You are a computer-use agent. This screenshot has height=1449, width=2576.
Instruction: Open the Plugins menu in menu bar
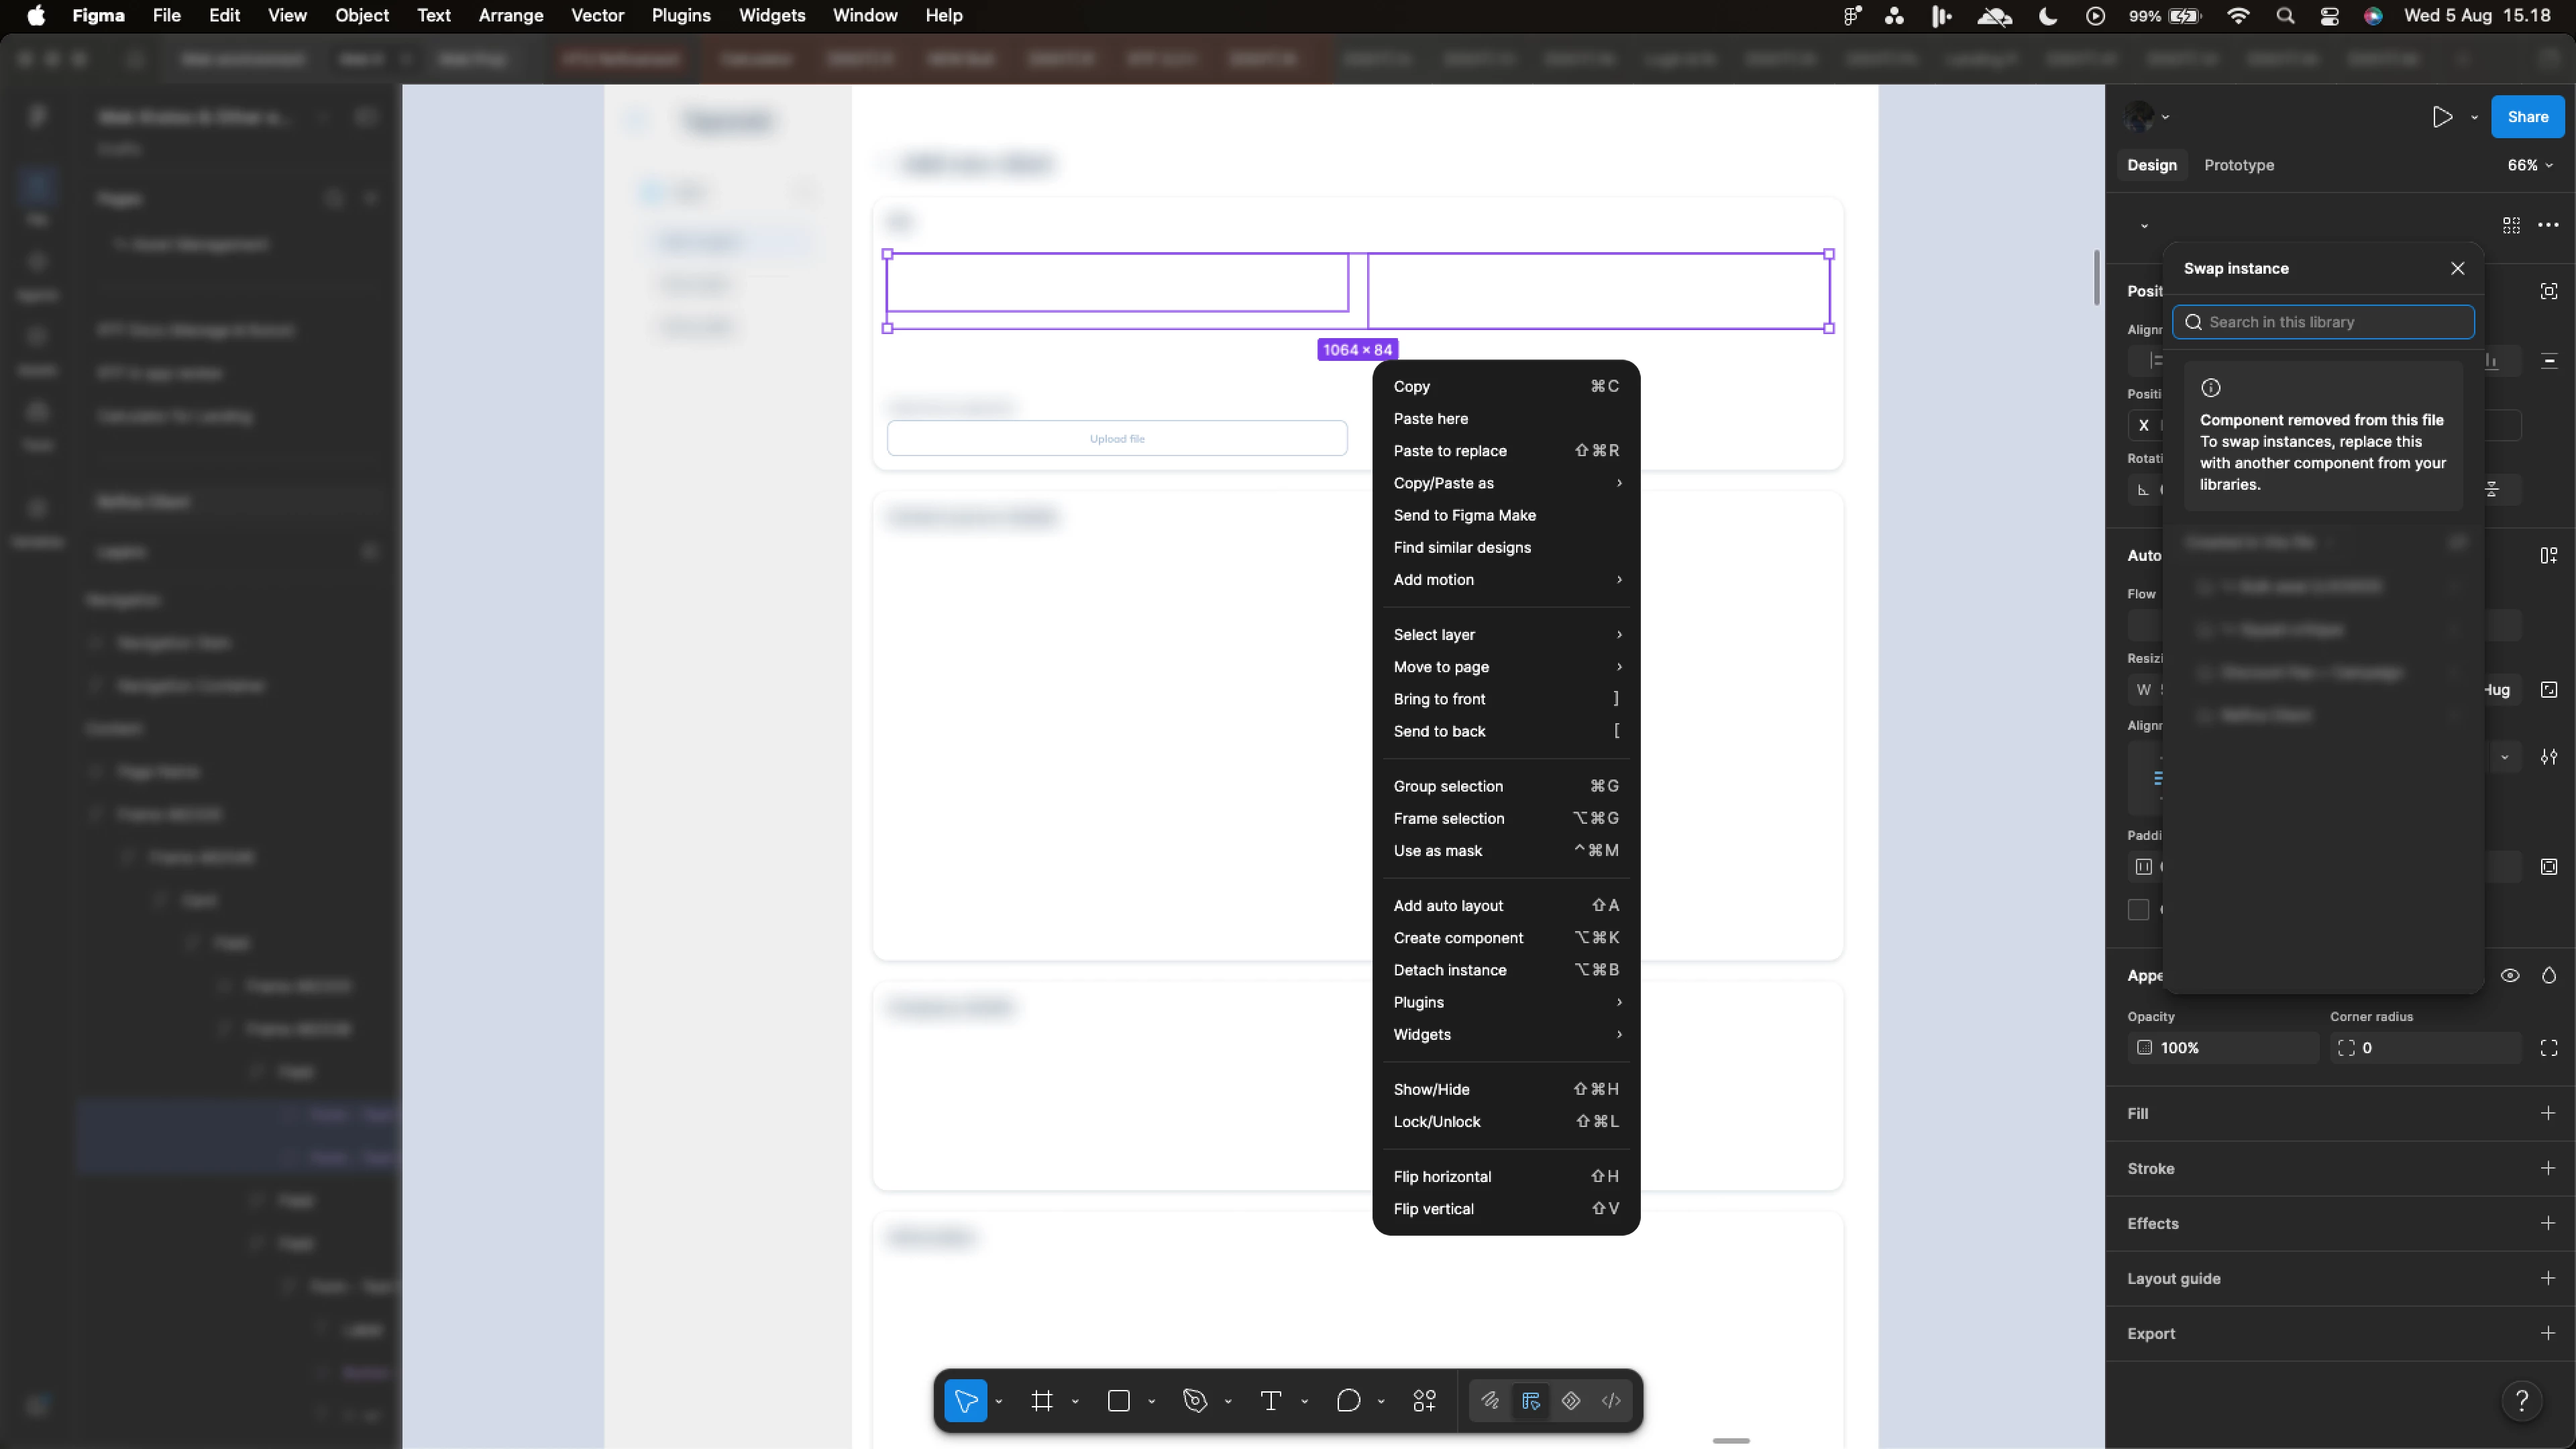681,16
